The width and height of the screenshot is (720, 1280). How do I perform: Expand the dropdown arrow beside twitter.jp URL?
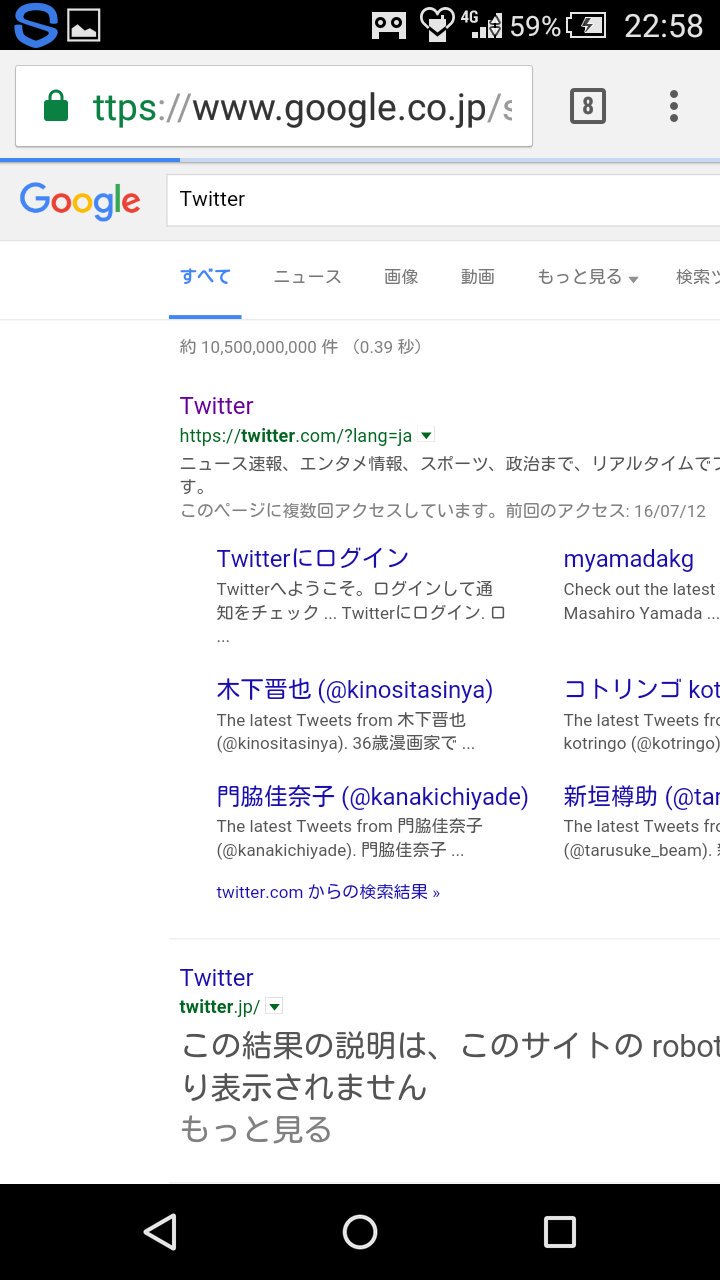(x=274, y=1007)
